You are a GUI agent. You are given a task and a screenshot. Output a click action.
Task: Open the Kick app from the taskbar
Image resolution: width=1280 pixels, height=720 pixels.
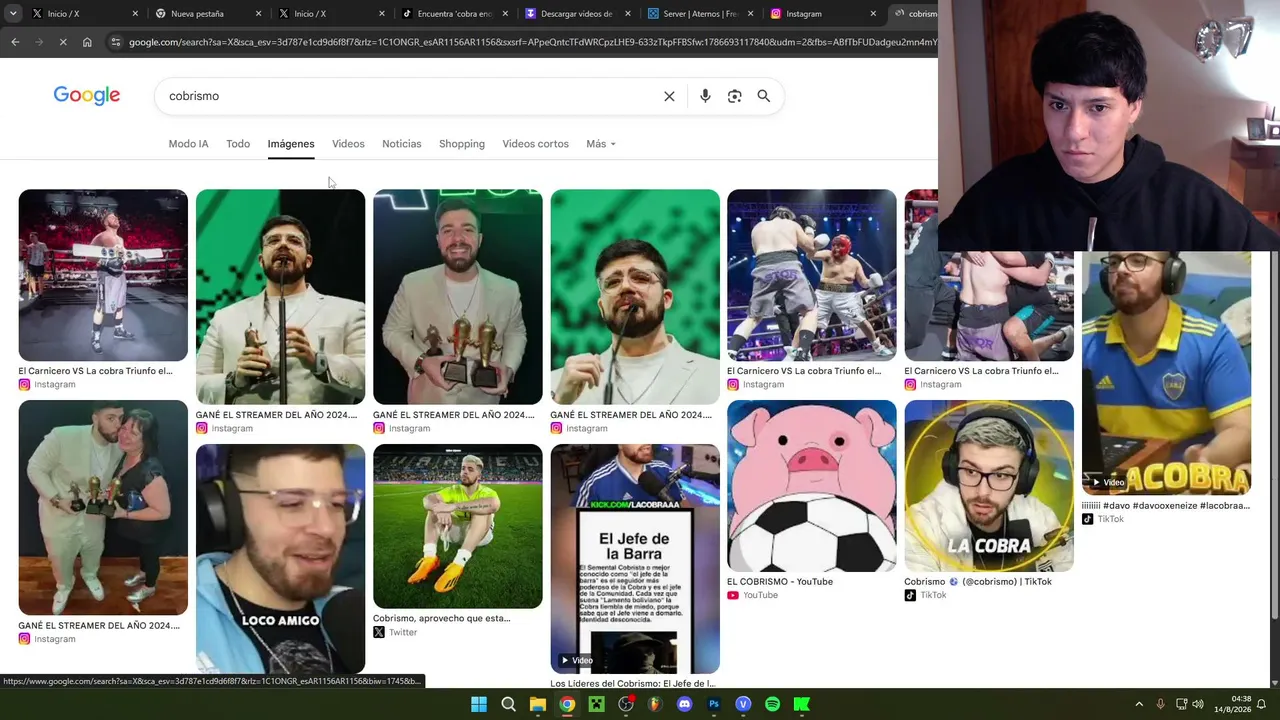click(x=802, y=704)
